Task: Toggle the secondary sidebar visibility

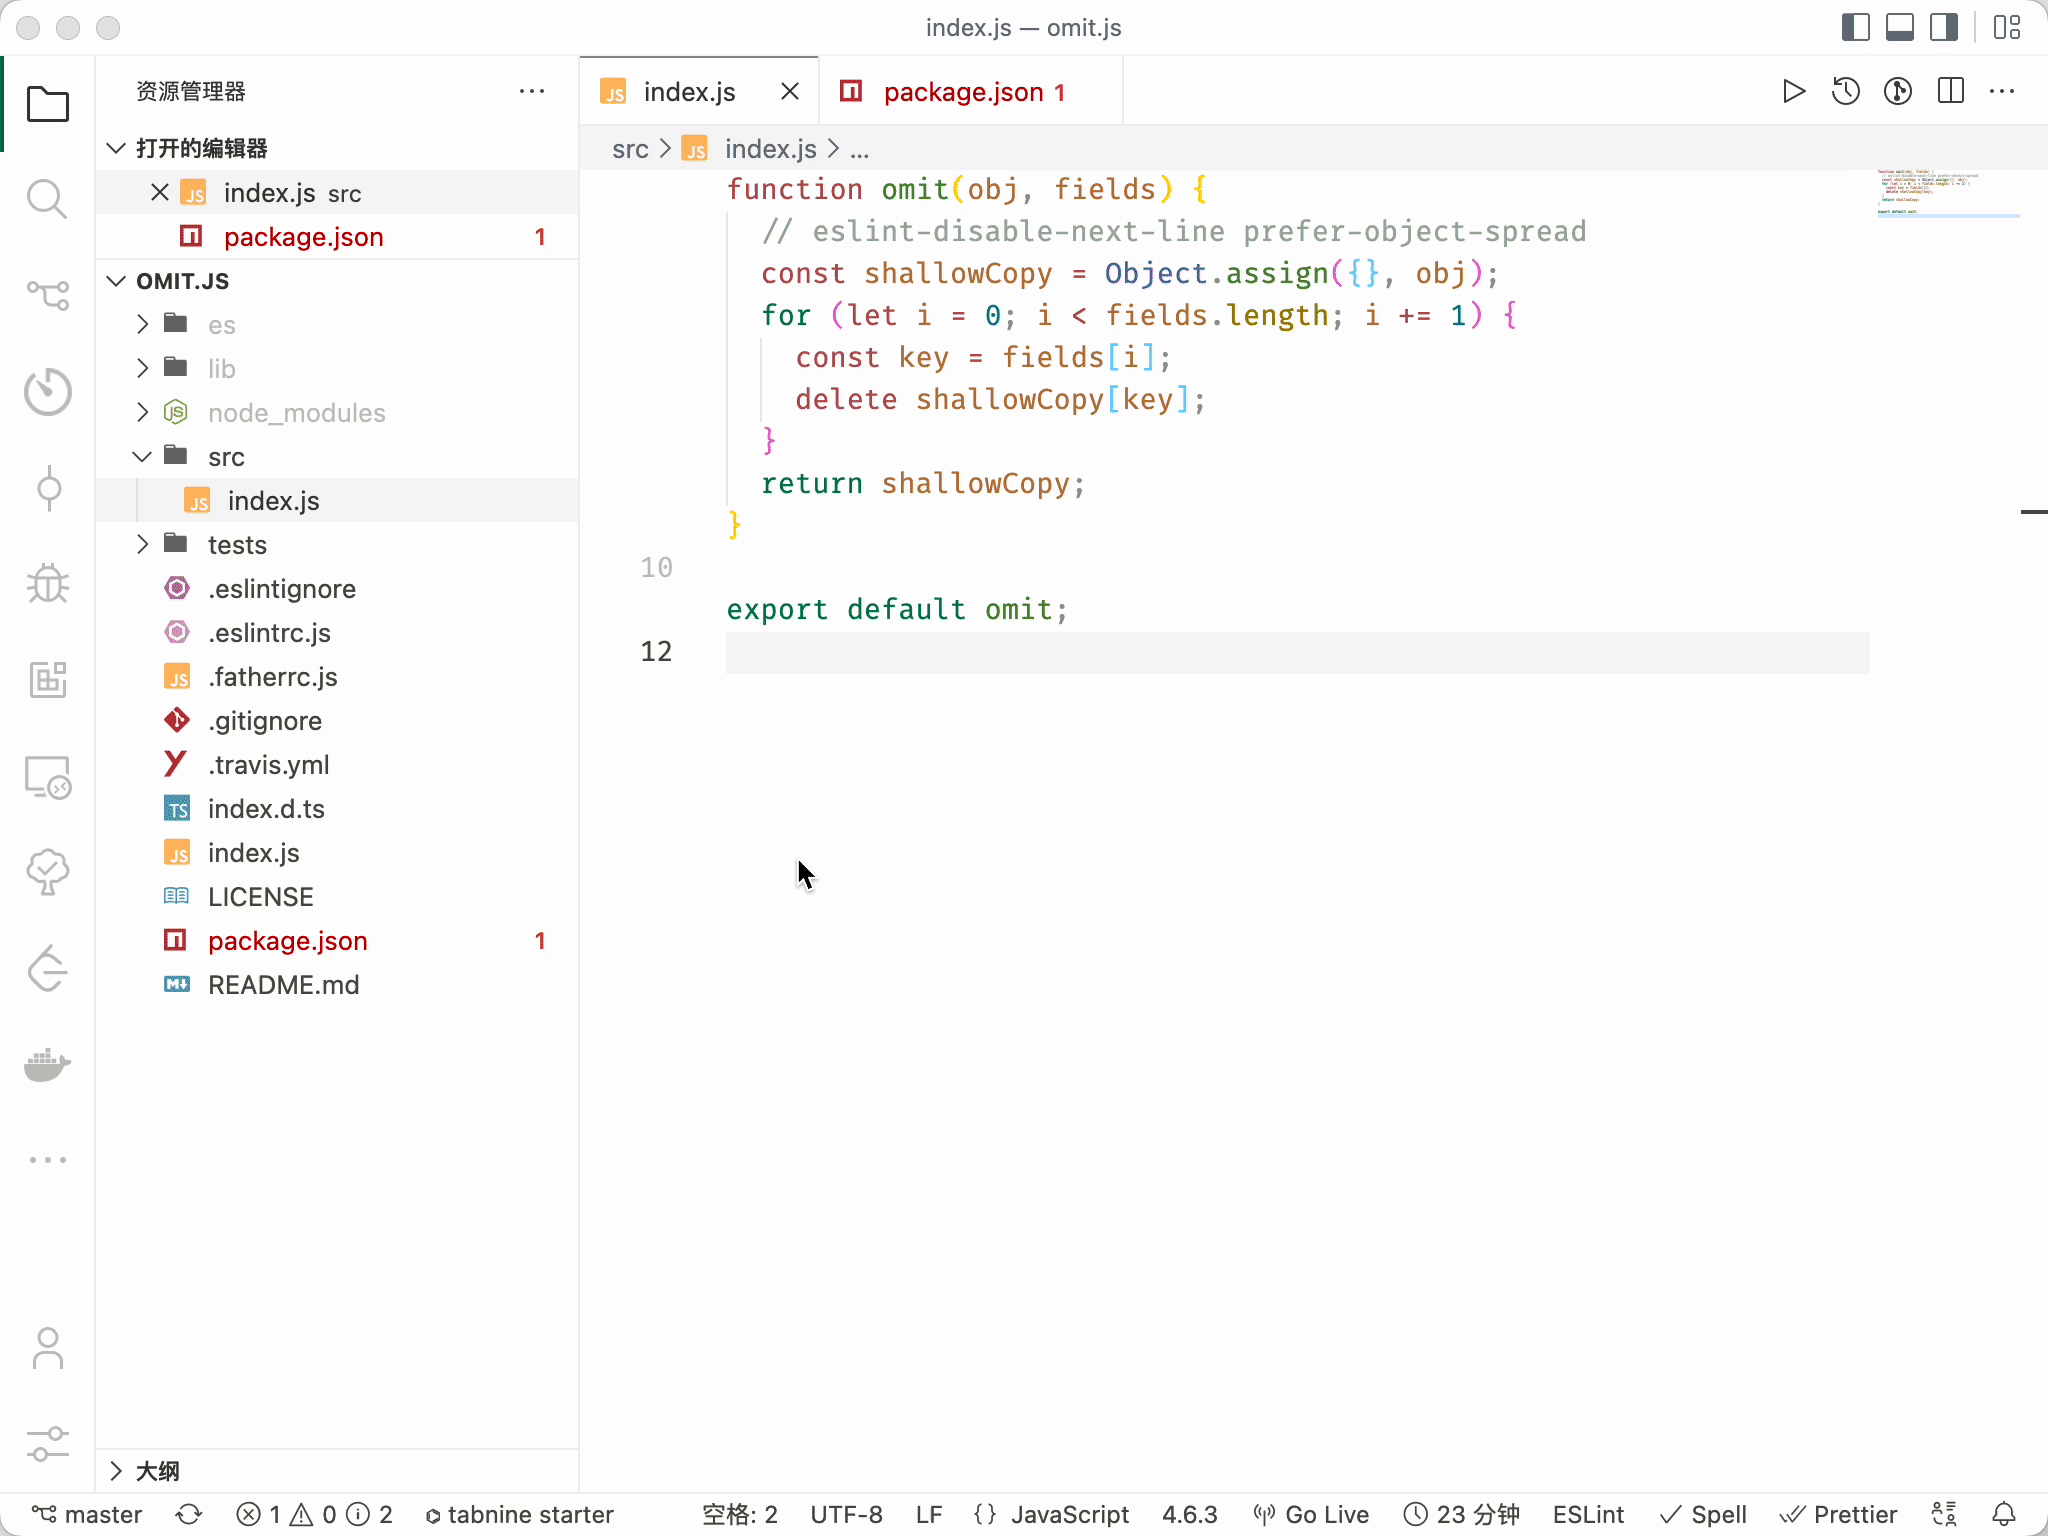Action: coord(1944,27)
